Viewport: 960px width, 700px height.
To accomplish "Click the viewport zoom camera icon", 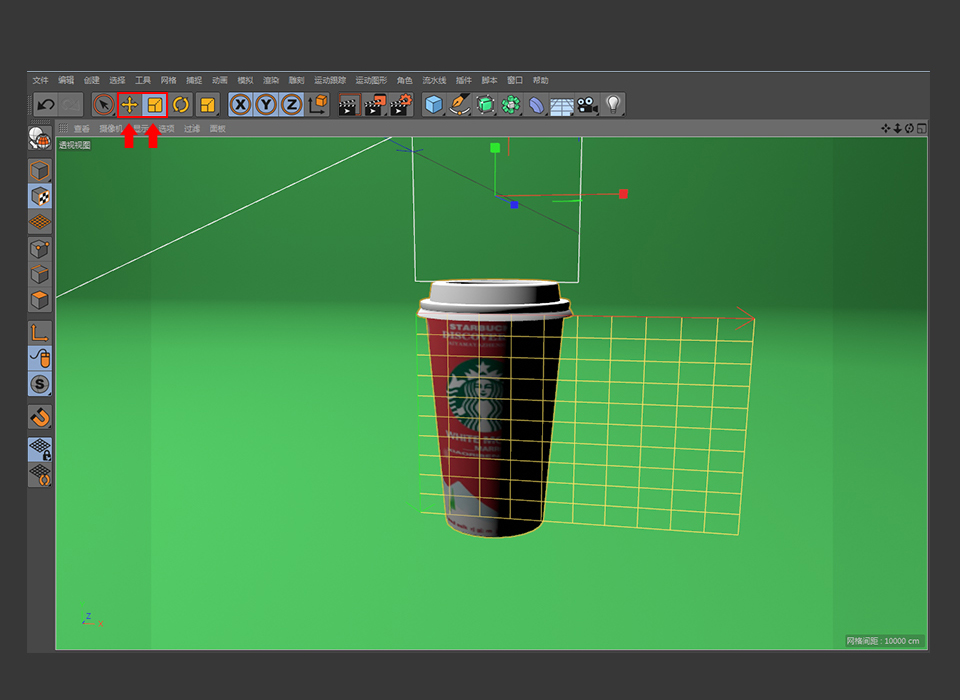I will tap(898, 128).
